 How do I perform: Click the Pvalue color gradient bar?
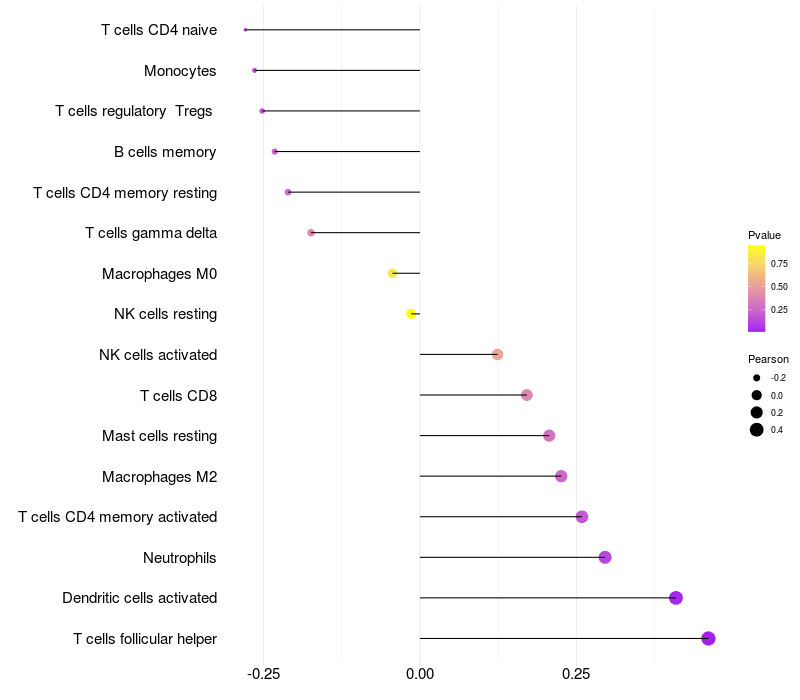[757, 288]
